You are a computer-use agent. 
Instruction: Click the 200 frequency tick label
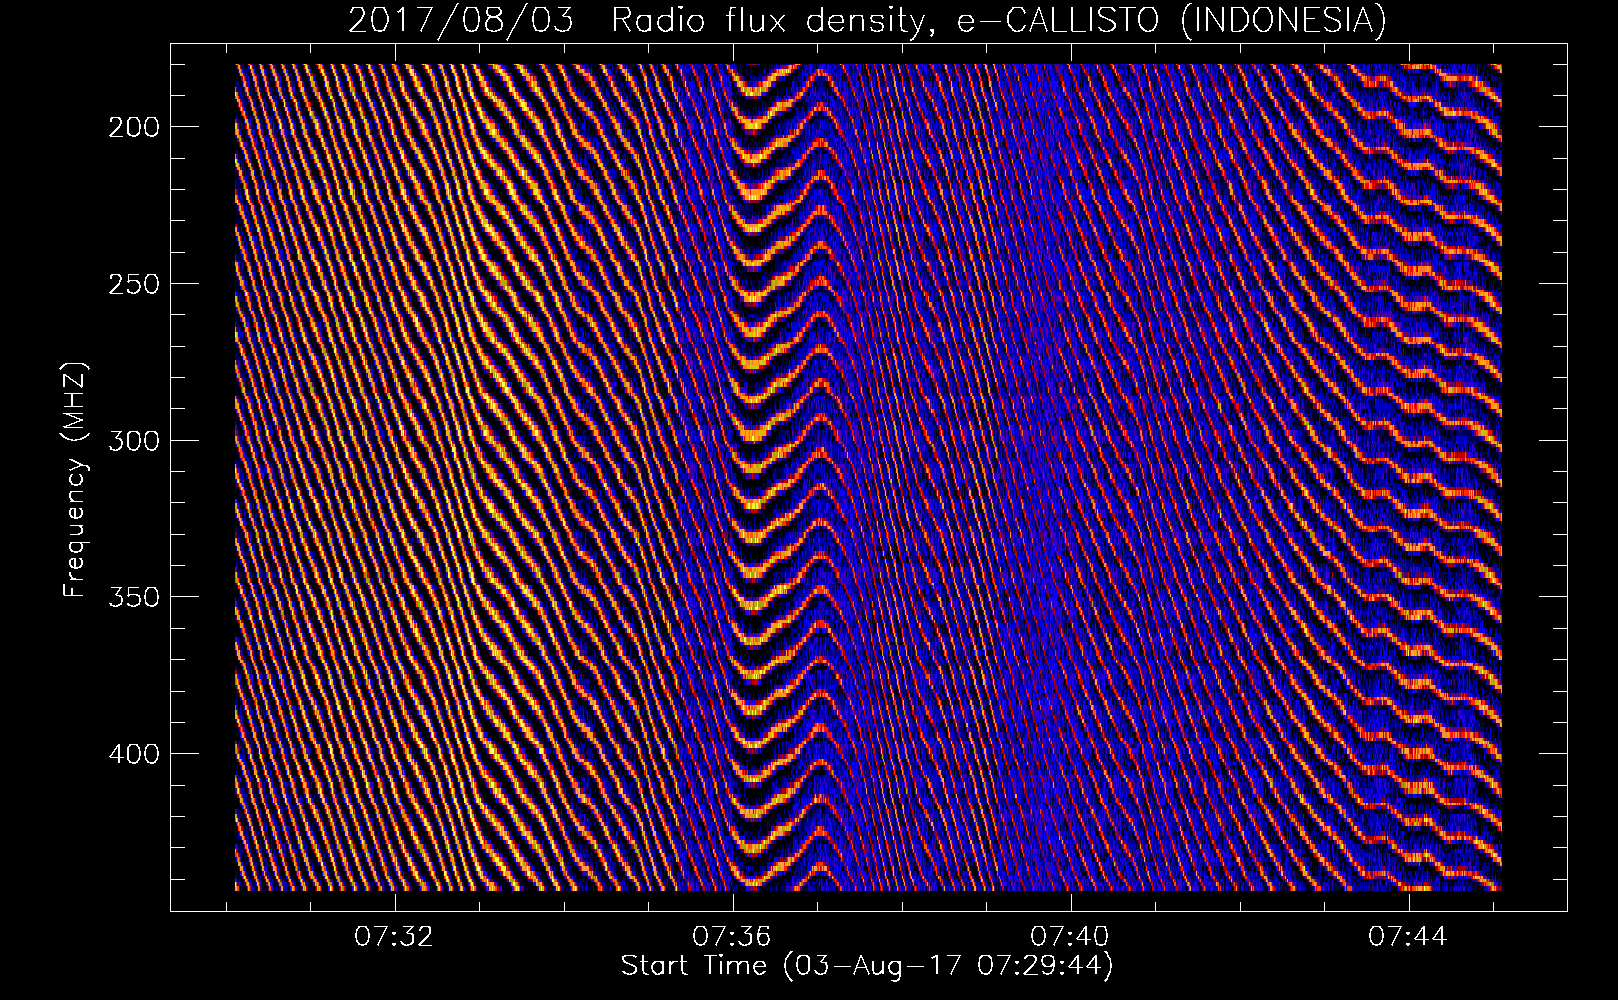(132, 127)
